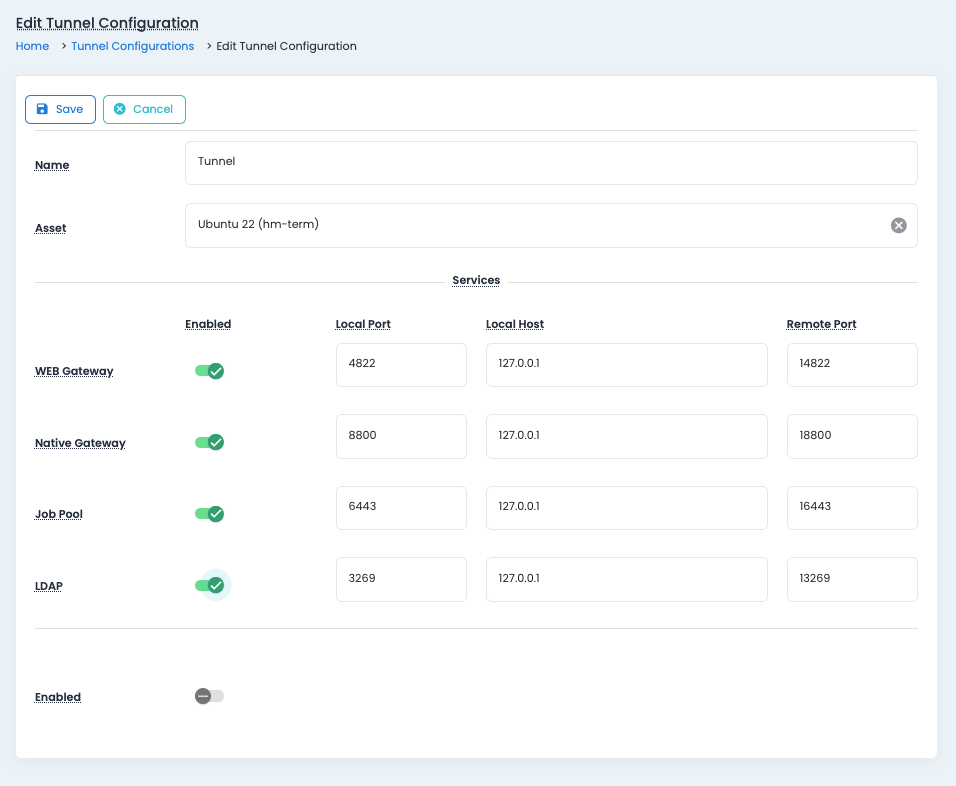Screen dimensions: 956x786
Task: Select the Native Gateway Local Host field
Action: point(626,436)
